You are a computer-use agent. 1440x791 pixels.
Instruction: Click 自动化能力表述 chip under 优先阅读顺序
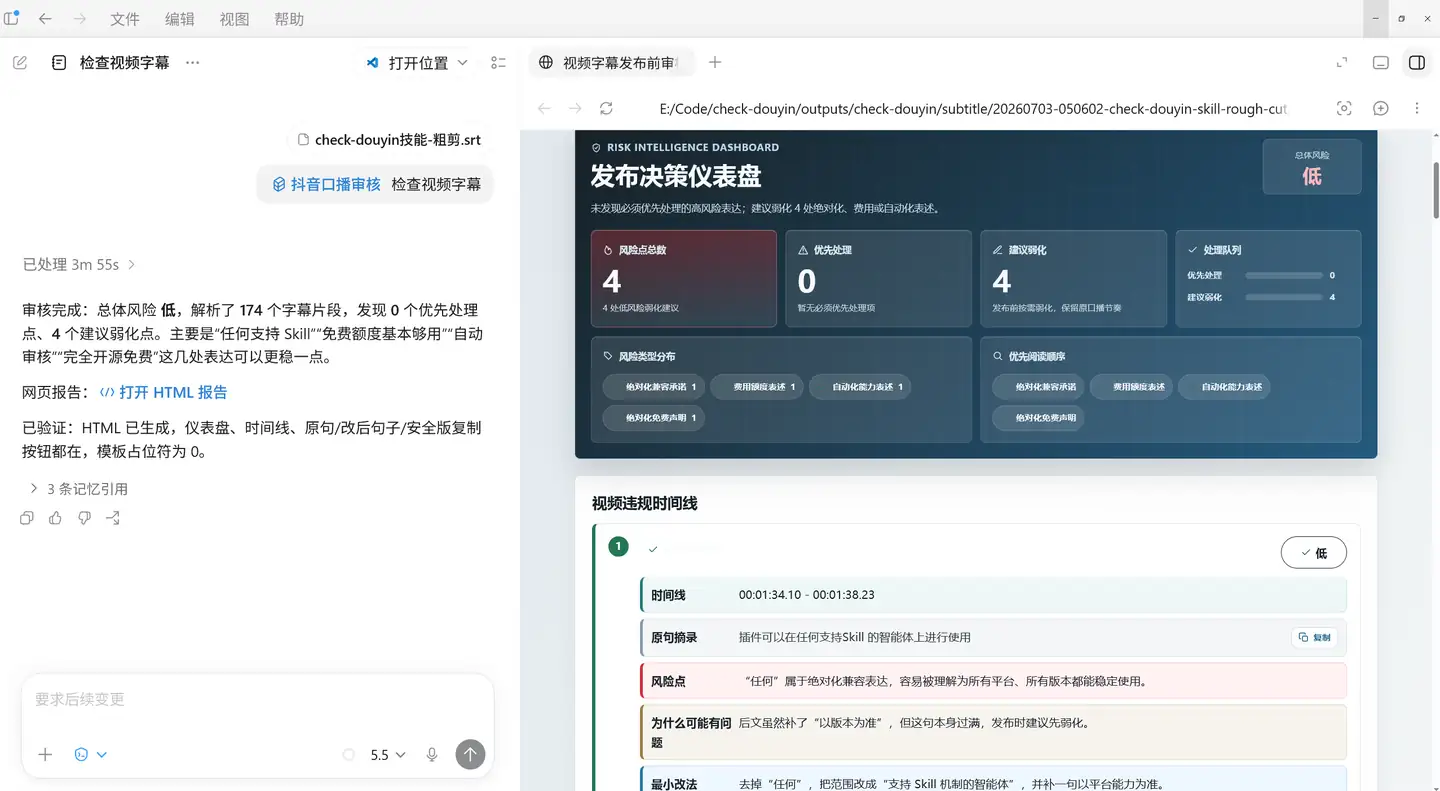point(1224,387)
